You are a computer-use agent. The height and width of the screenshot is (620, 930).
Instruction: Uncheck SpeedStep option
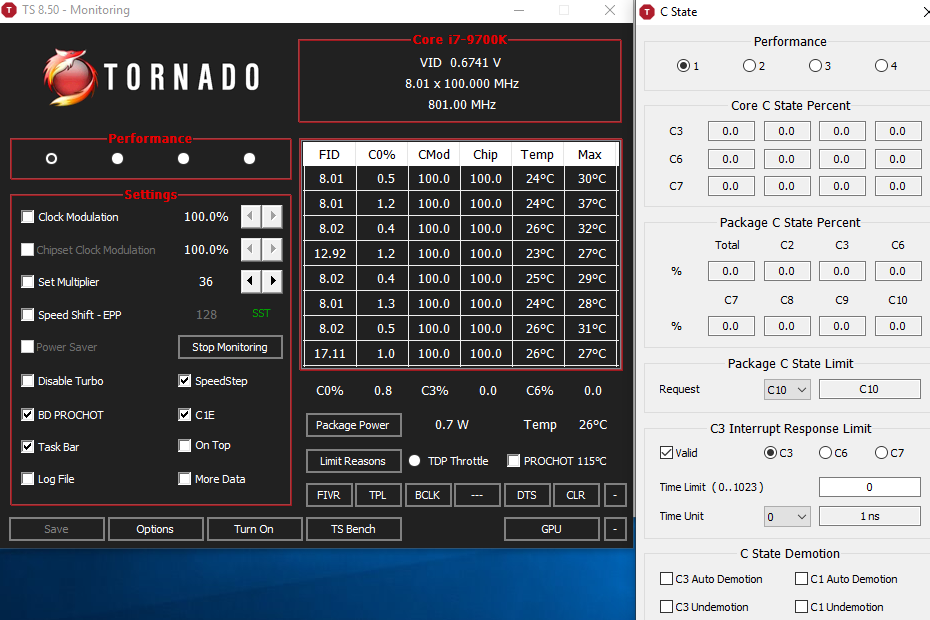(184, 380)
